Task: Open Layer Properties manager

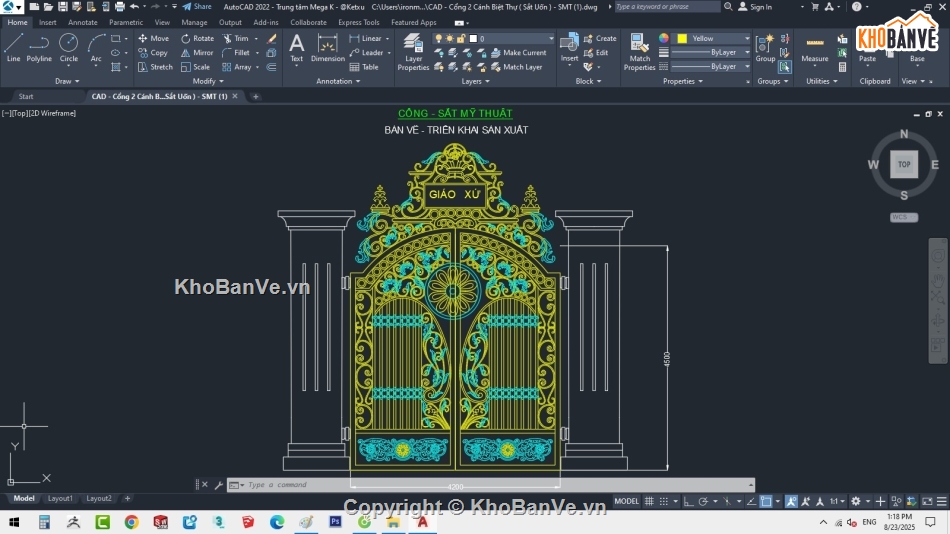Action: point(413,52)
